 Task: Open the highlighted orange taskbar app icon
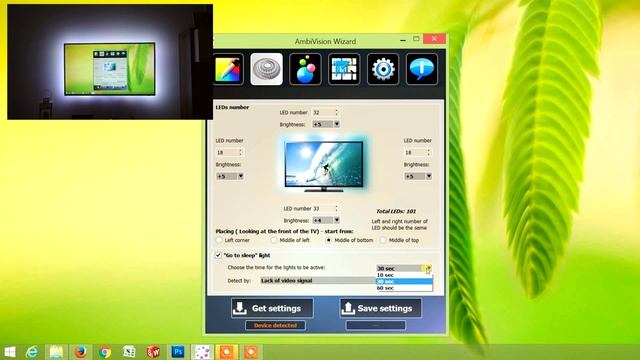coord(227,352)
